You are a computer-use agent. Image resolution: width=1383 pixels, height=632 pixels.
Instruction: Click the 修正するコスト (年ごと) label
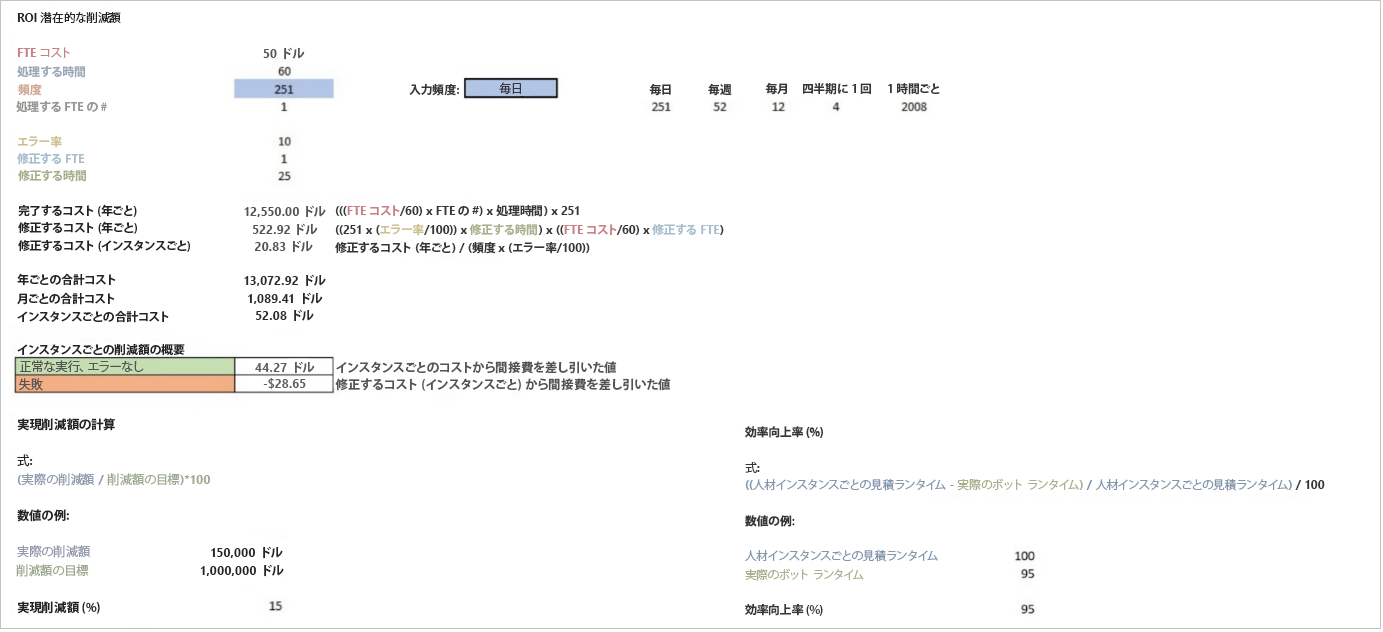(77, 228)
